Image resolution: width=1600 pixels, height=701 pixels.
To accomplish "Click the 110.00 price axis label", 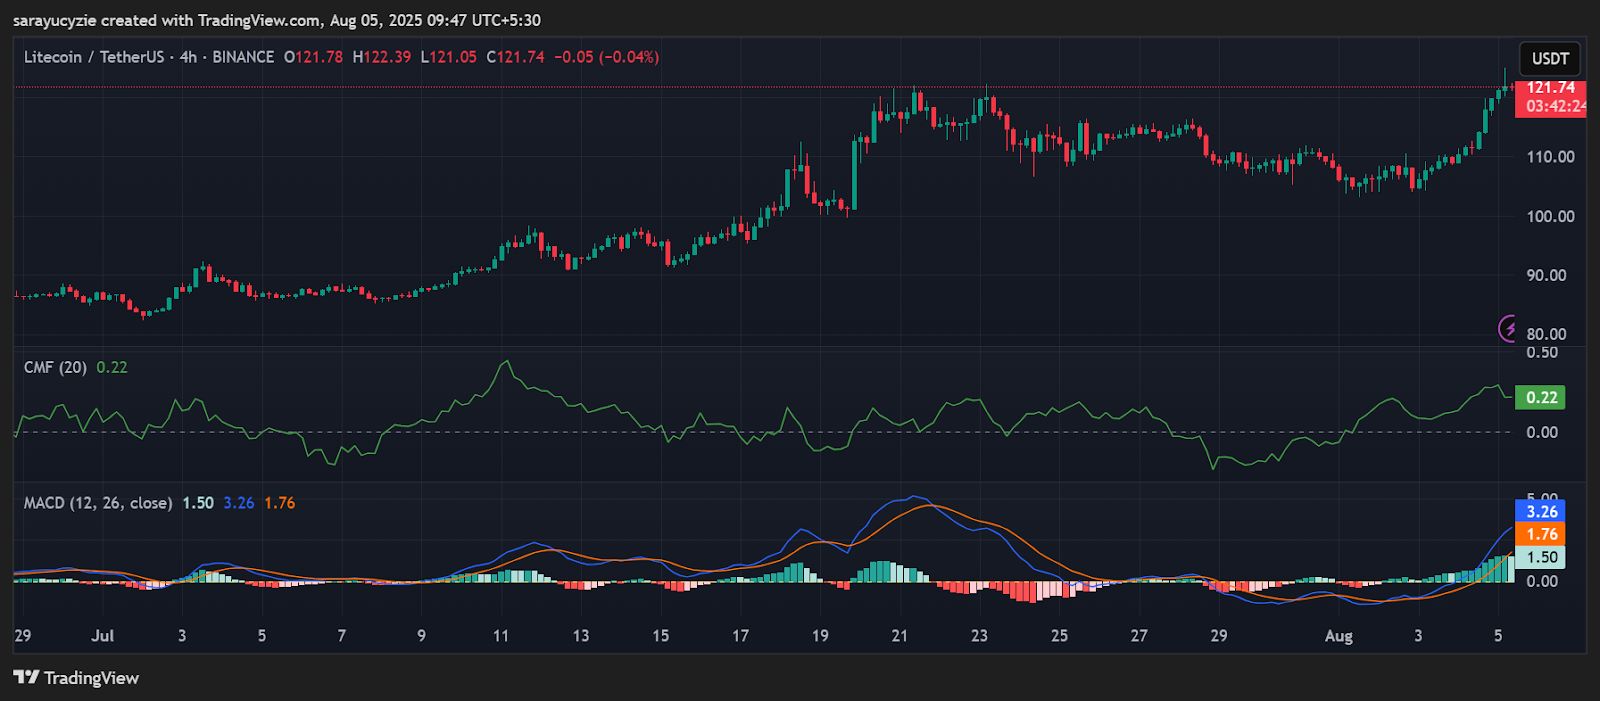I will pos(1550,157).
